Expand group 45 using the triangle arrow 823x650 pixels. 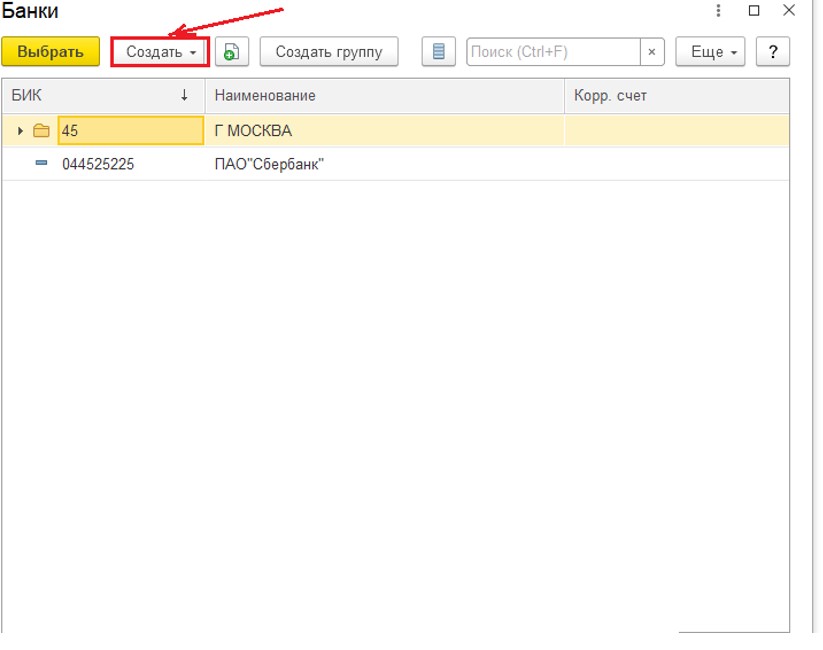pyautogui.click(x=20, y=131)
